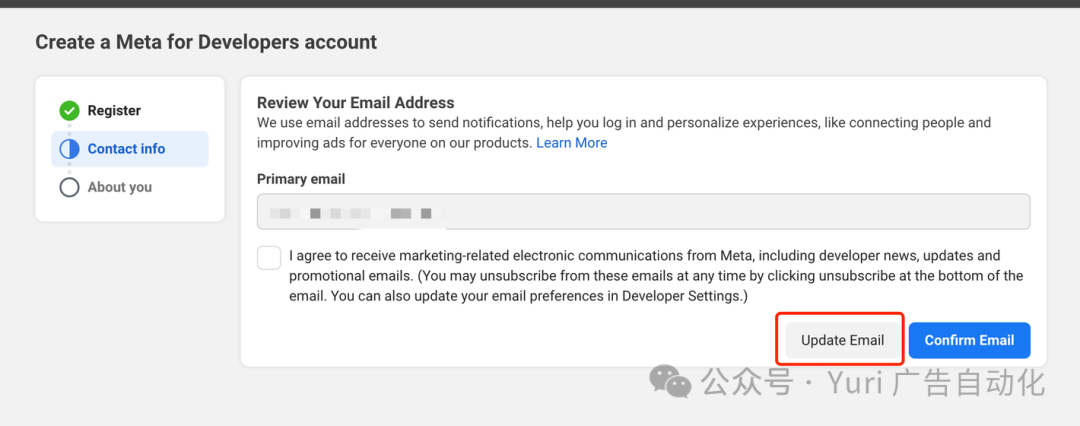Click the empty circle icon for About you
The height and width of the screenshot is (426, 1080).
click(x=70, y=187)
